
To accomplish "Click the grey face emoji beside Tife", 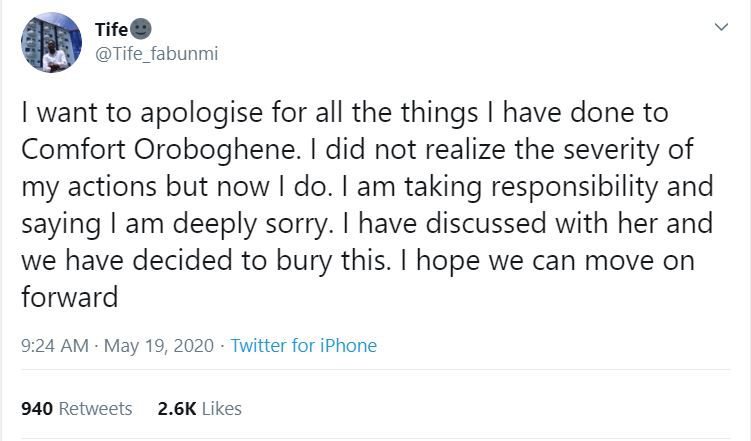I will click(141, 29).
